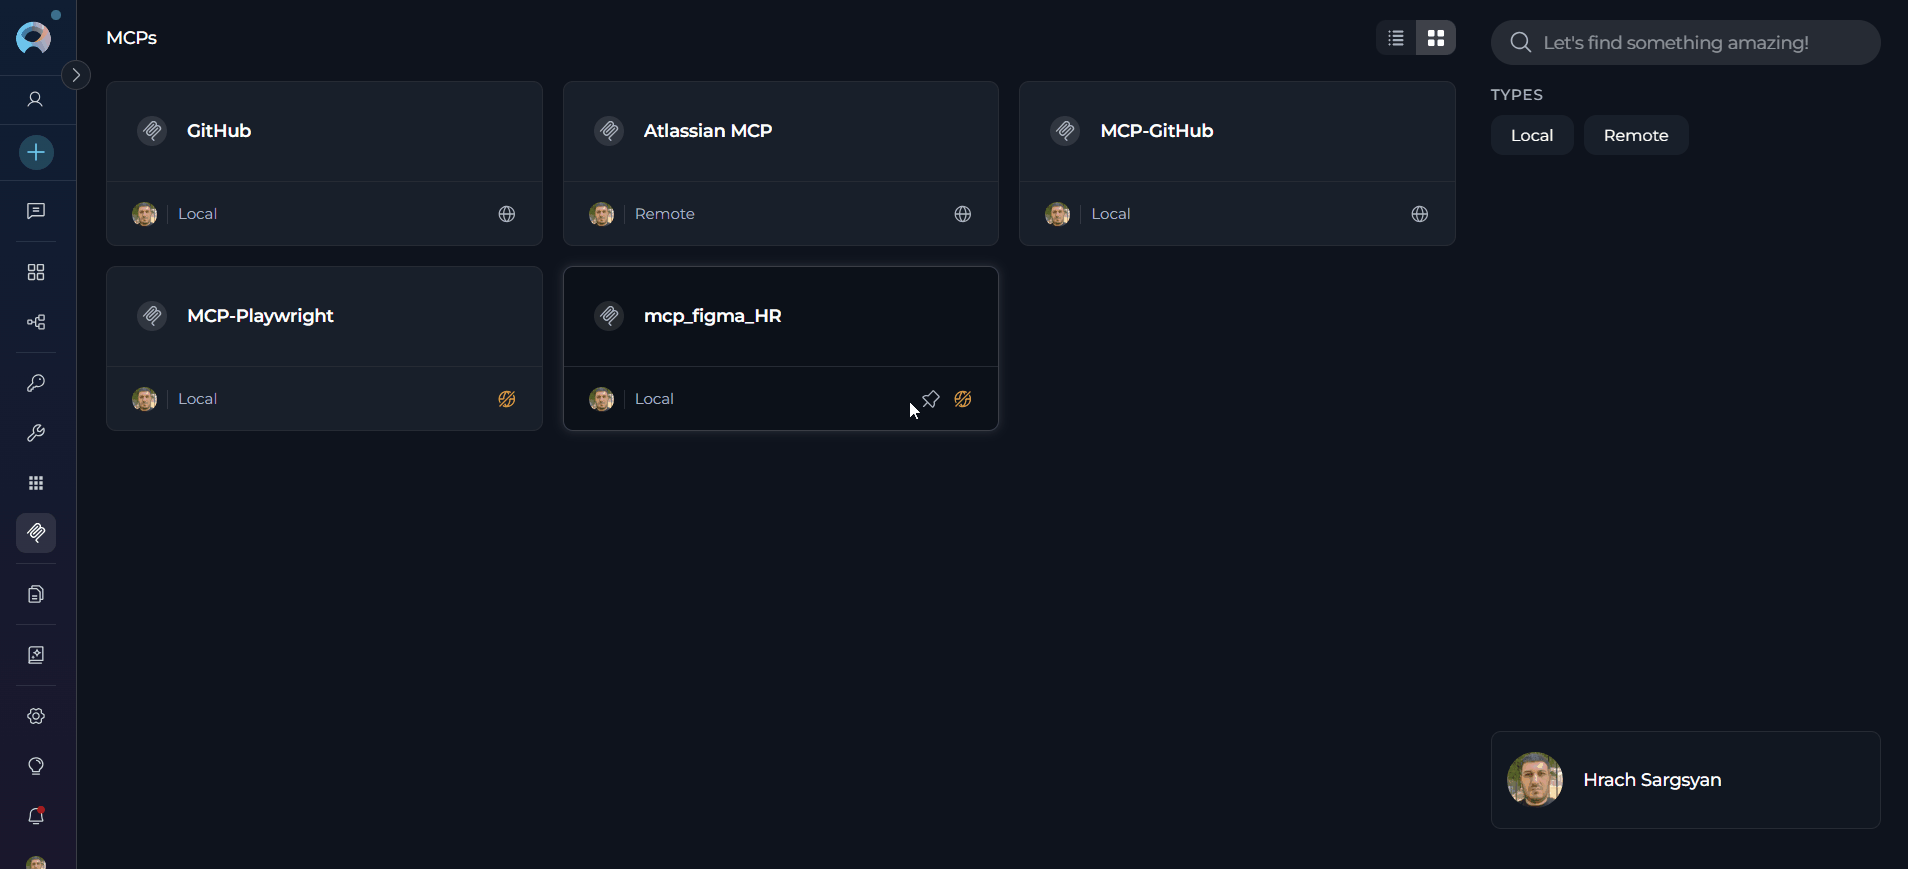Open the Atlassian MCP card

(x=781, y=163)
